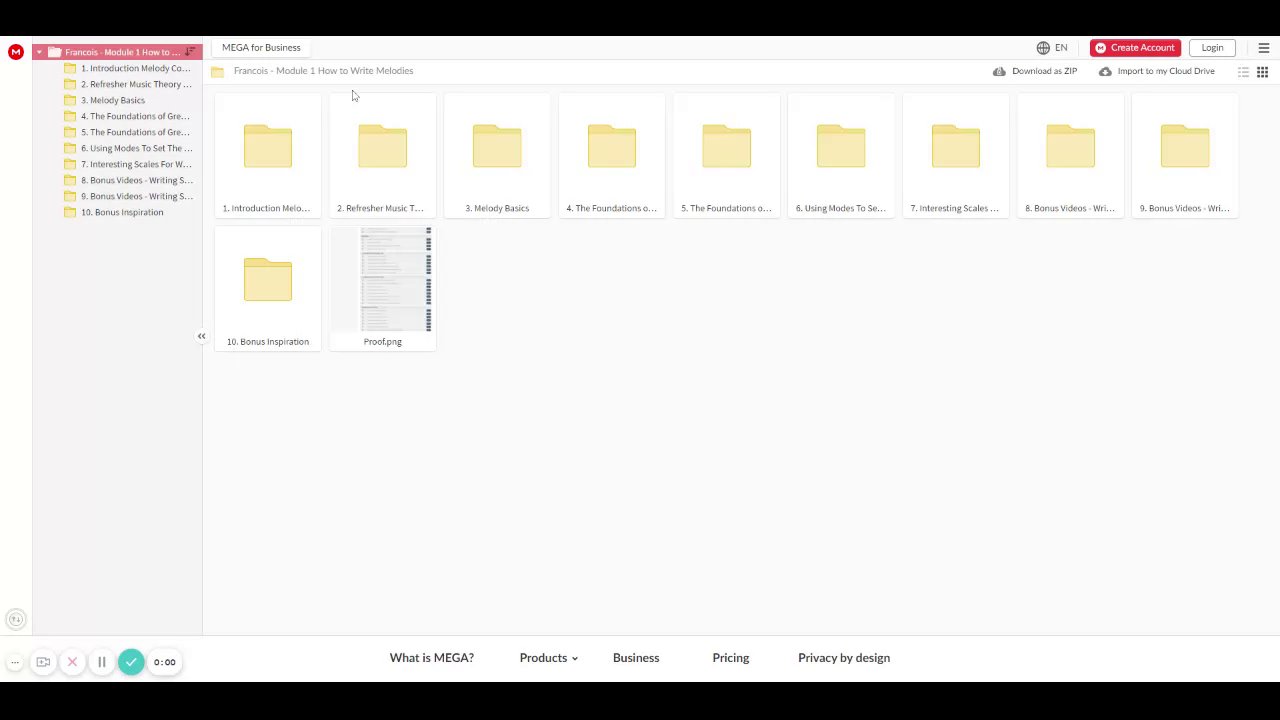
Task: Click the breadcrumb folder icon
Action: (x=217, y=72)
